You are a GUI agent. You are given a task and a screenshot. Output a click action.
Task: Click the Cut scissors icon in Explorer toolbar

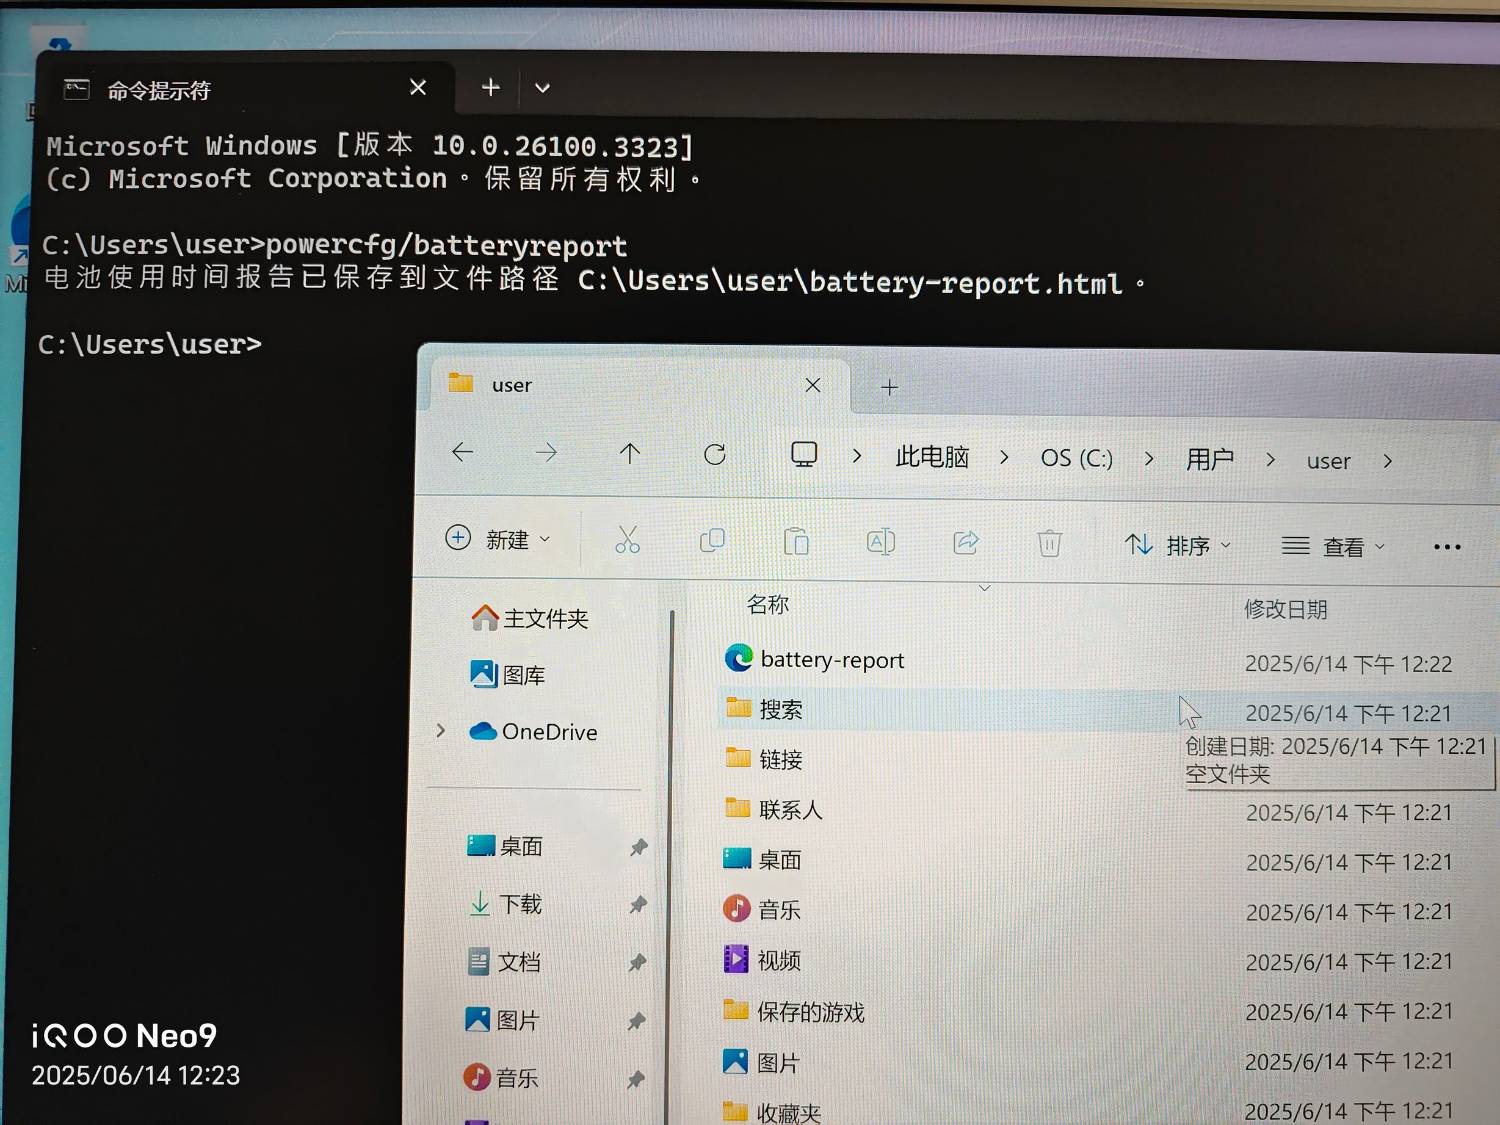tap(627, 540)
